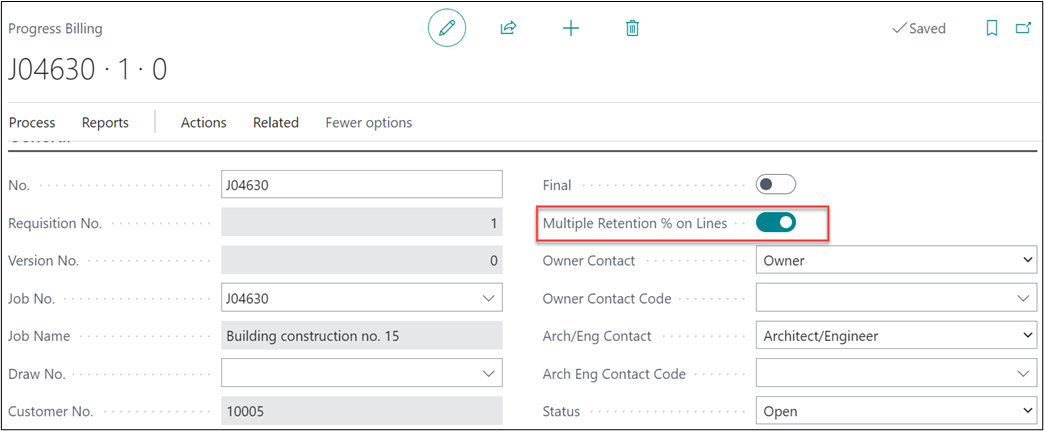Click the pencil edit icon
The width and height of the screenshot is (1044, 431).
pos(446,28)
